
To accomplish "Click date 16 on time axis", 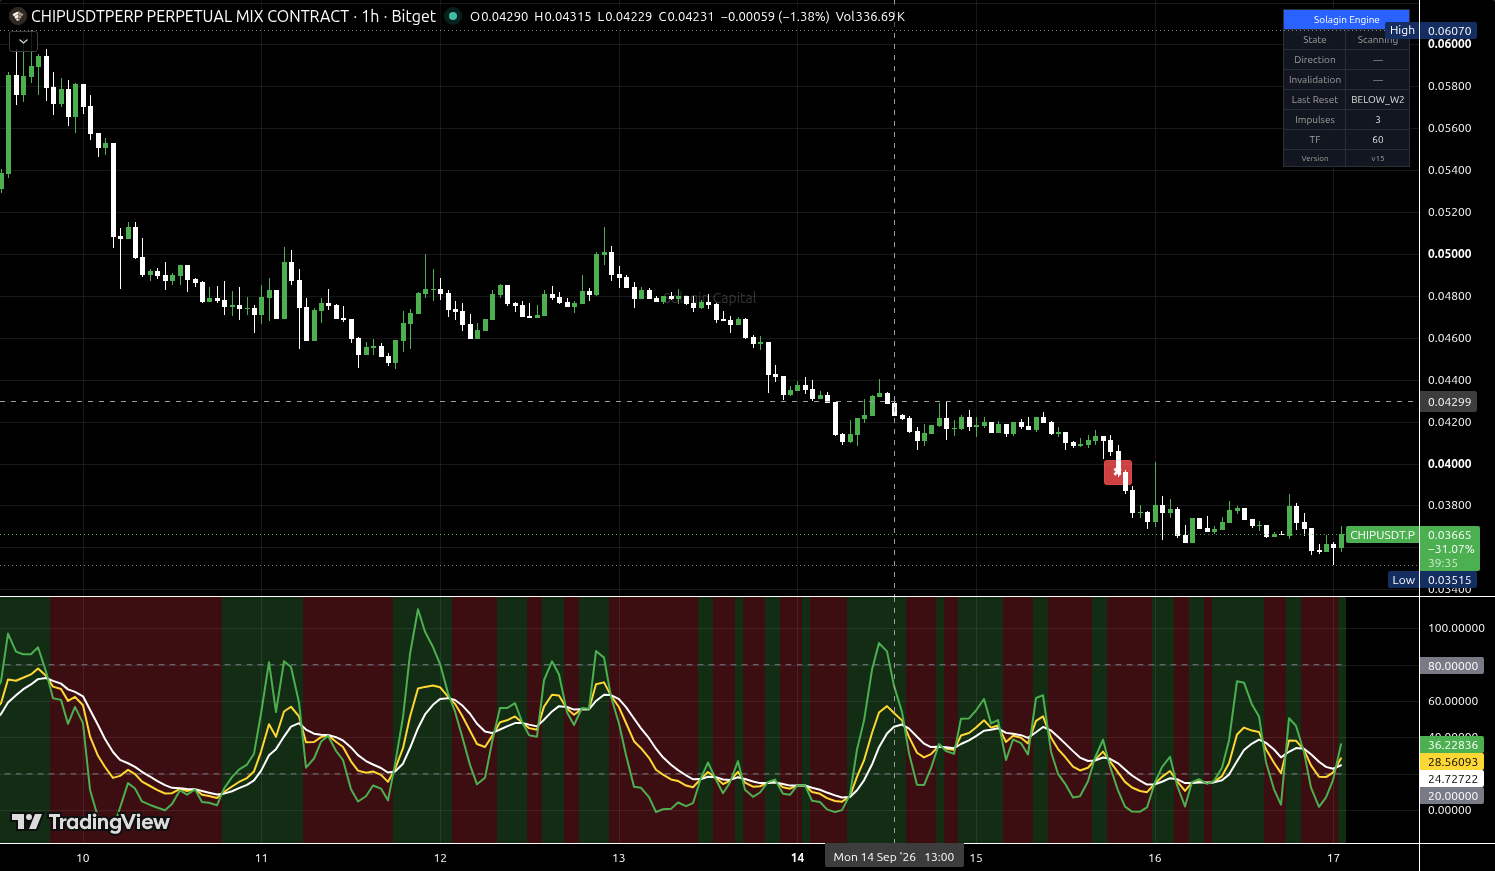I will (x=1155, y=858).
